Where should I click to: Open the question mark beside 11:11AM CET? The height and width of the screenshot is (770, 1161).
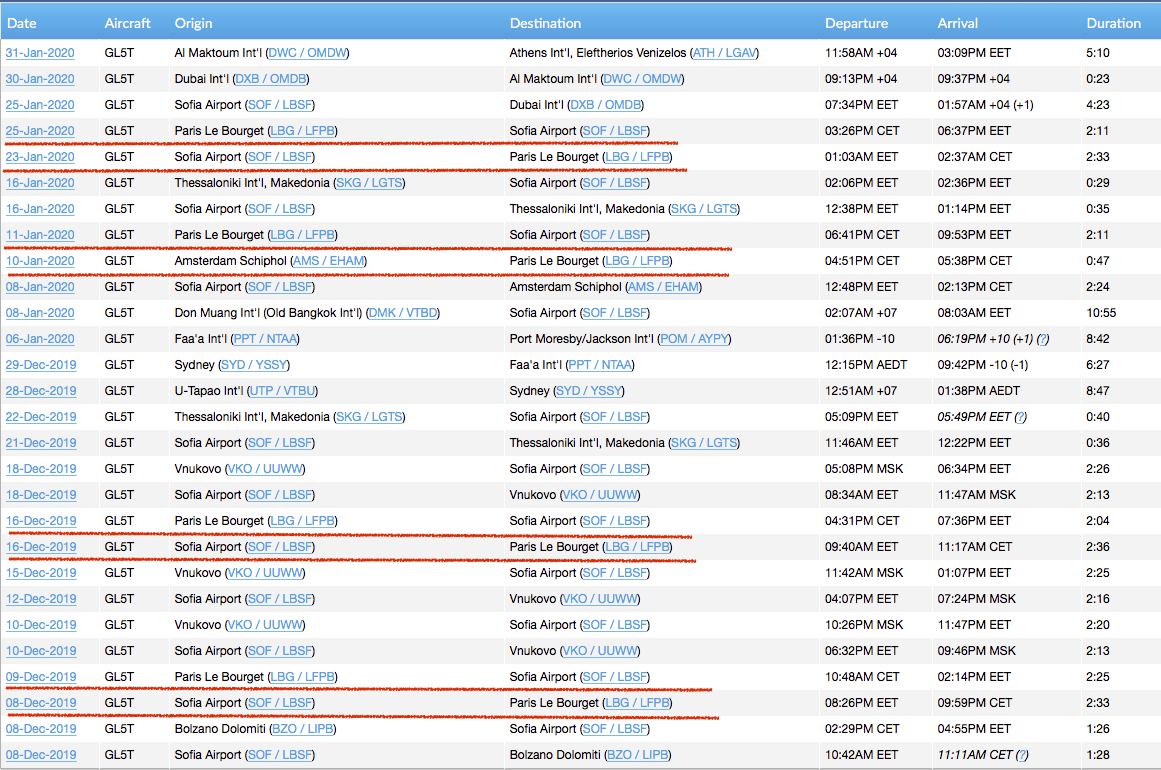pos(1022,755)
